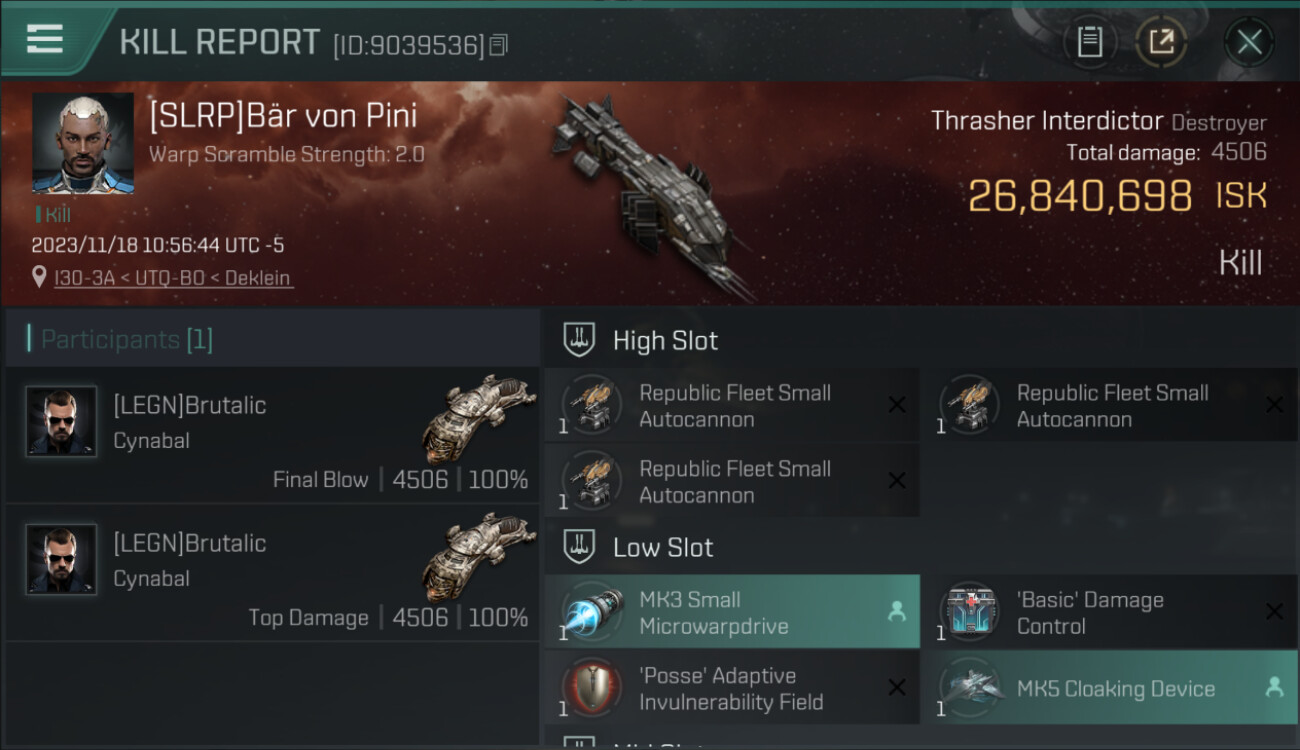The height and width of the screenshot is (750, 1300).
Task: View Bär von Pini's portrait
Action: pyautogui.click(x=83, y=144)
